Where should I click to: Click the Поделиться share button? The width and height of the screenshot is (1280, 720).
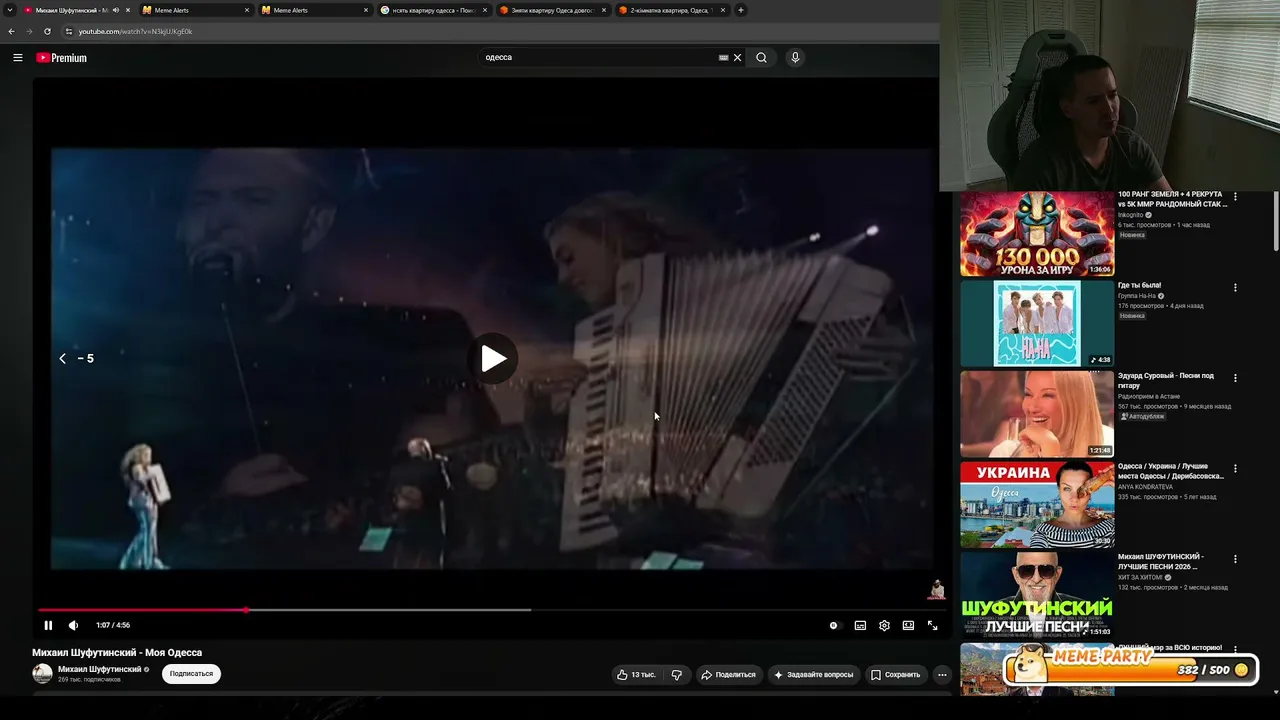click(728, 675)
